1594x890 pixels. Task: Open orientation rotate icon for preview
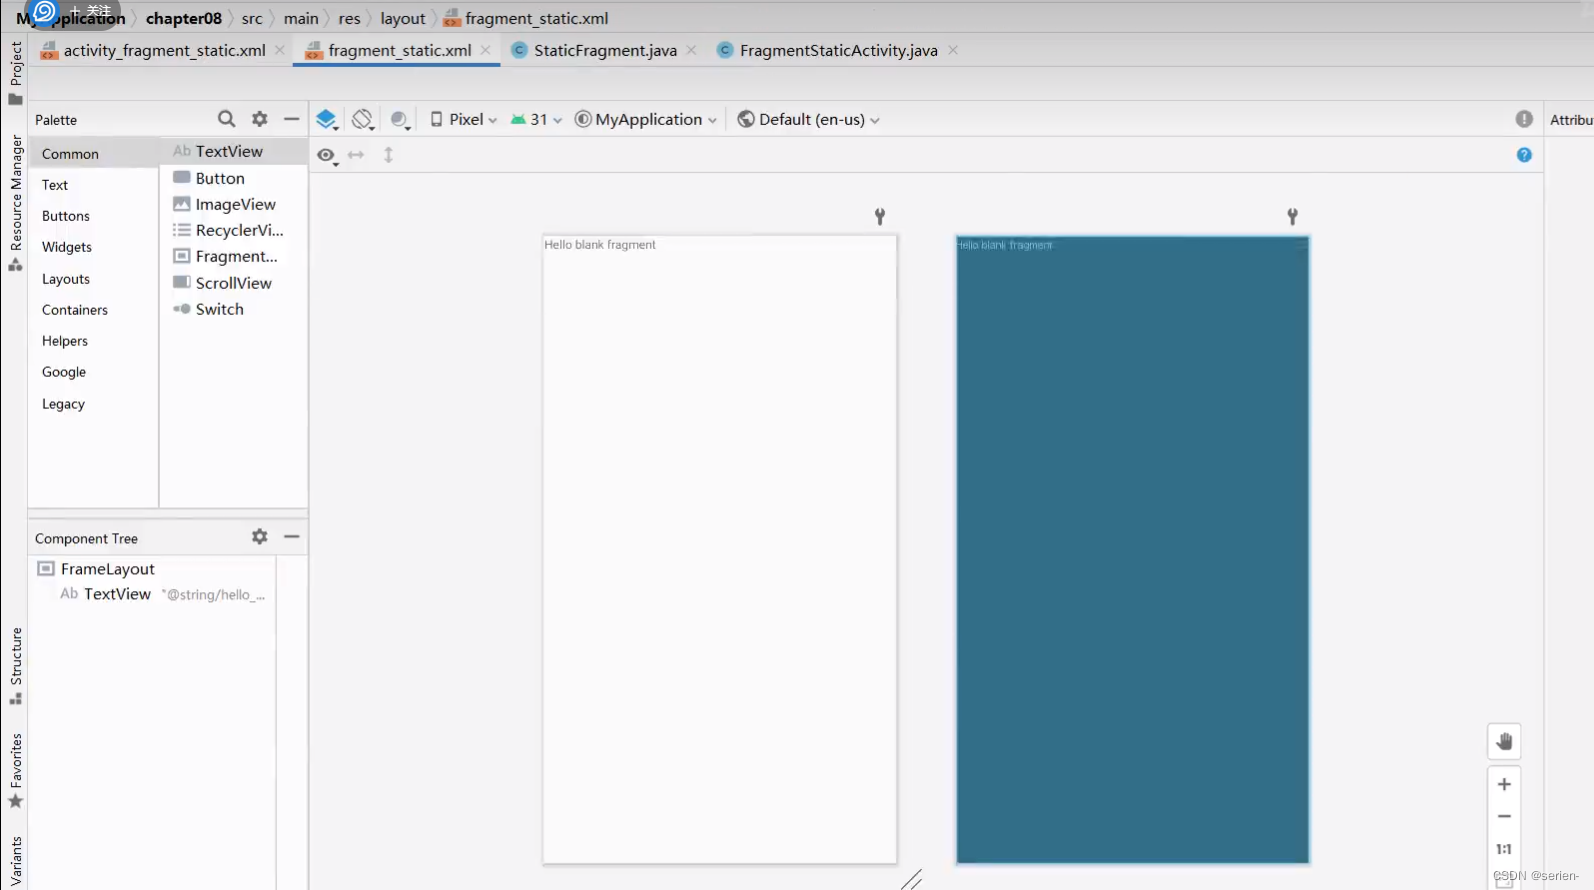(363, 120)
